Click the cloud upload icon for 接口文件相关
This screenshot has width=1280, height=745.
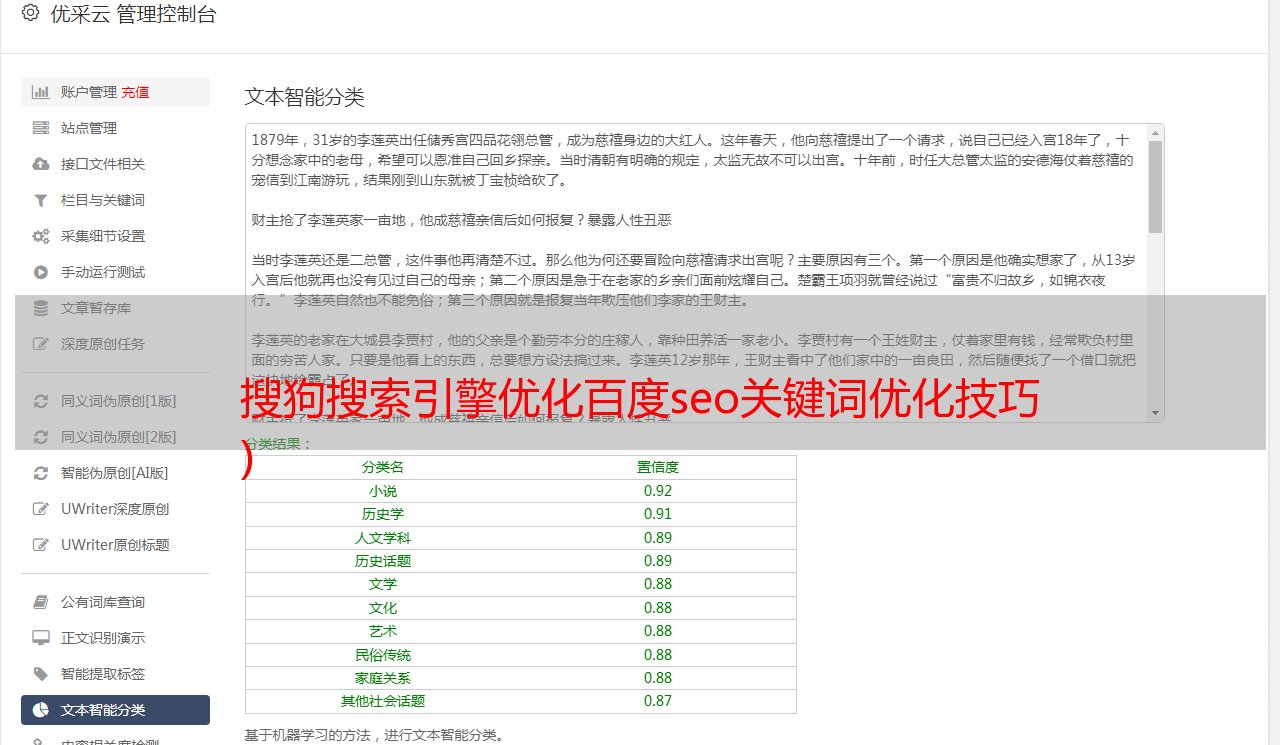(40, 164)
